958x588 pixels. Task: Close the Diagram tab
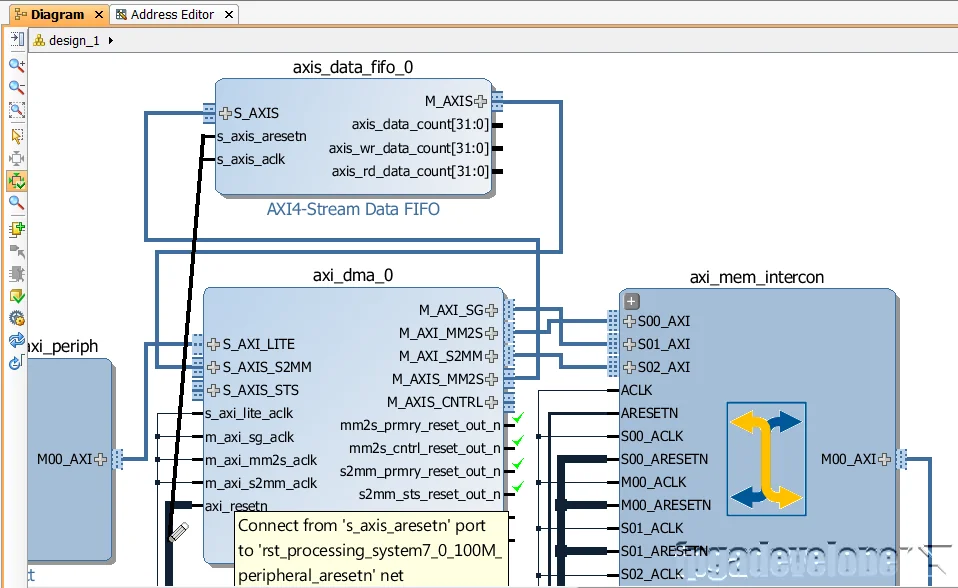click(98, 14)
